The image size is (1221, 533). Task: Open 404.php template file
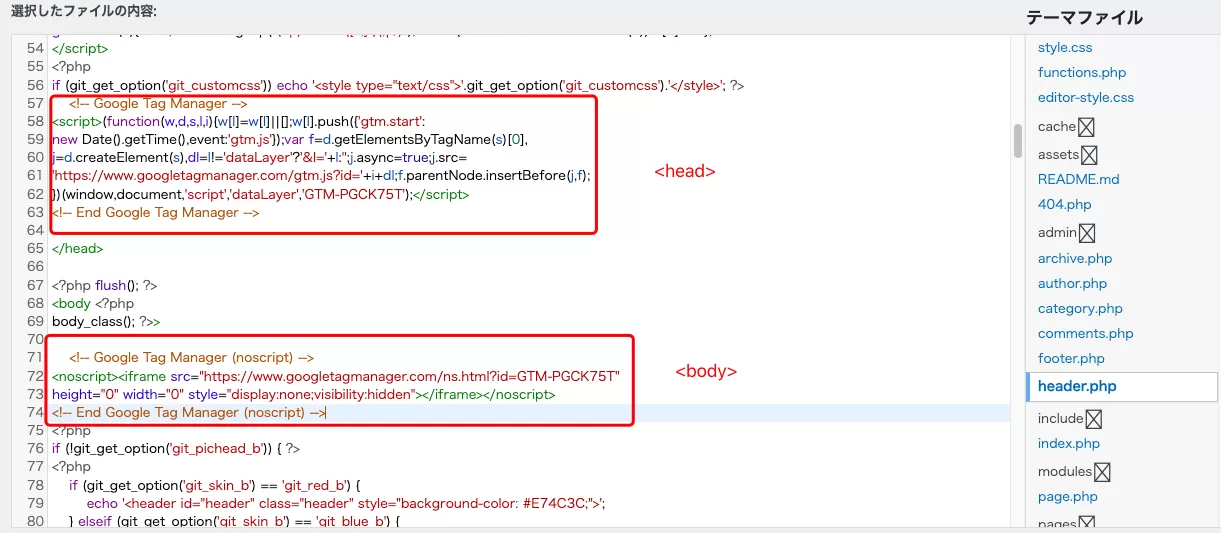1064,204
